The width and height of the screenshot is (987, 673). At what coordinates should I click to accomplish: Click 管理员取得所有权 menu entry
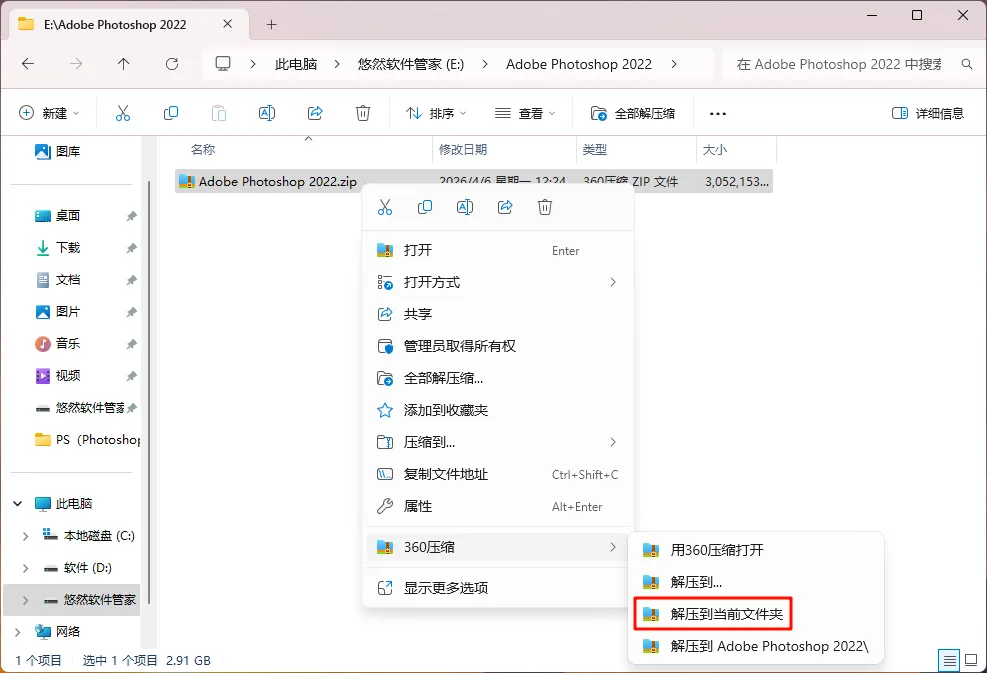(x=498, y=346)
